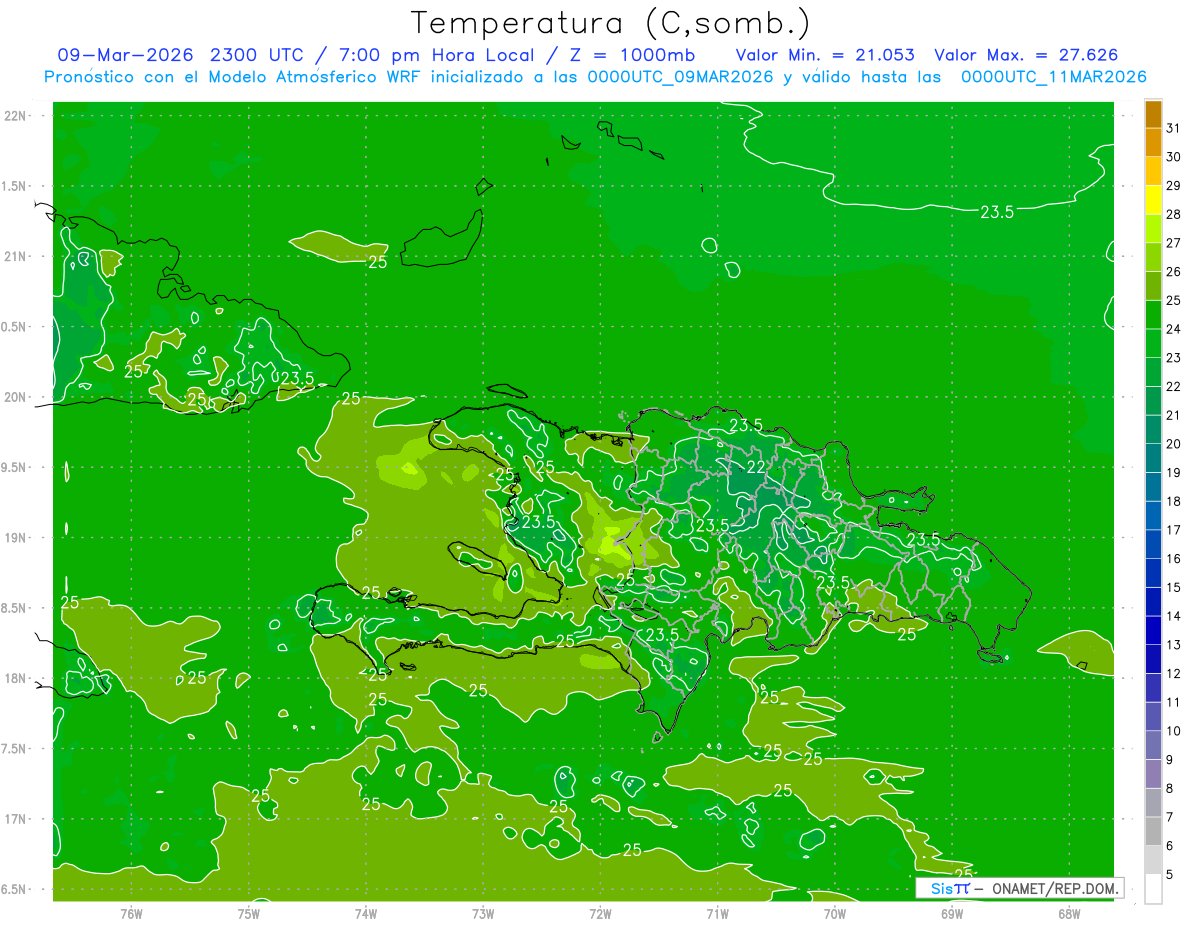This screenshot has height=927, width=1200.
Task: Click the "18N" latitude axis label
Action: 16,678
